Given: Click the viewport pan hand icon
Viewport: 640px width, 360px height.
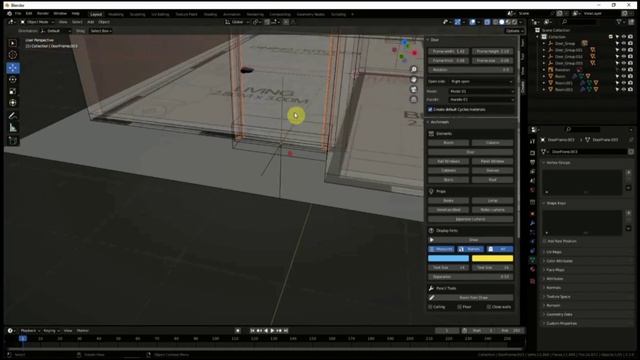Looking at the screenshot, I should point(413,80).
